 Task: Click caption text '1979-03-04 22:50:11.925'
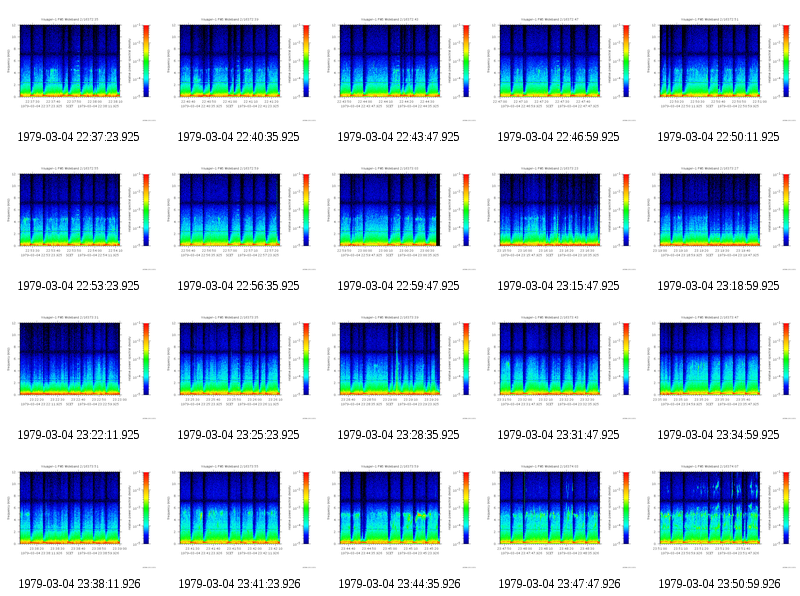pyautogui.click(x=719, y=137)
